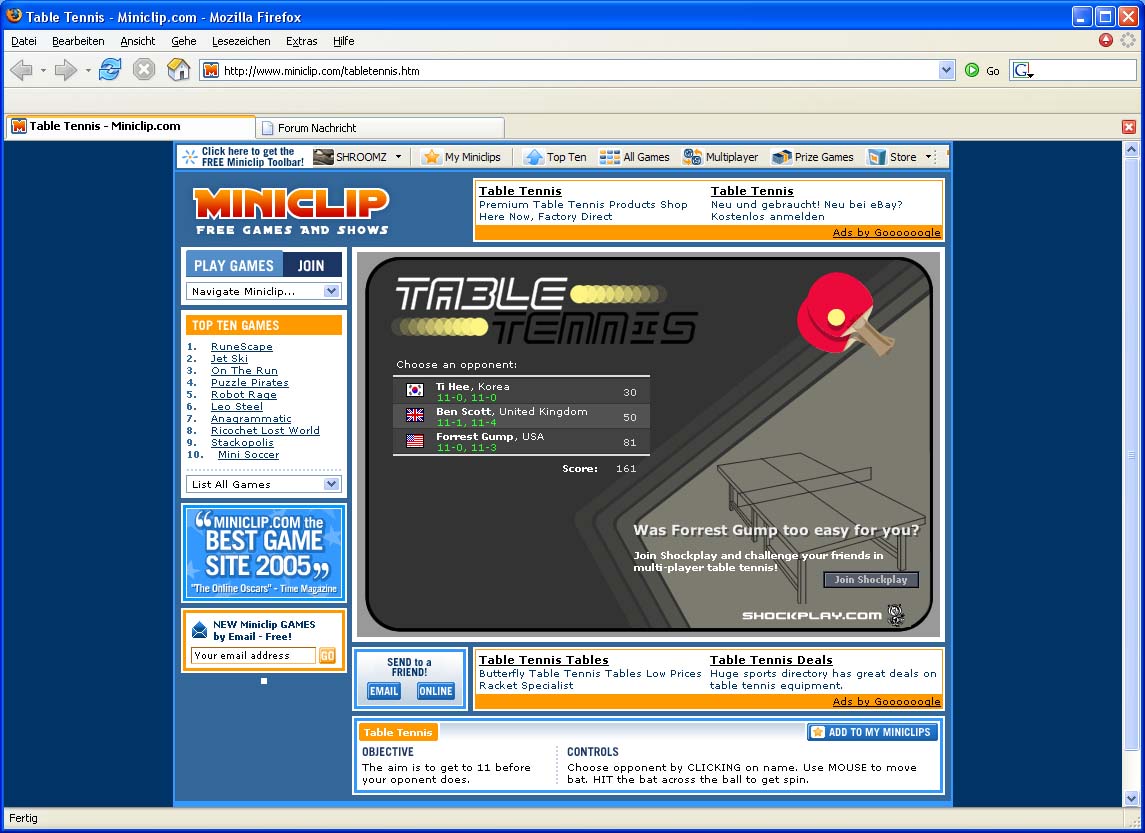This screenshot has width=1145, height=833.
Task: Select the USA flag for Forrest Gump
Action: coord(415,440)
